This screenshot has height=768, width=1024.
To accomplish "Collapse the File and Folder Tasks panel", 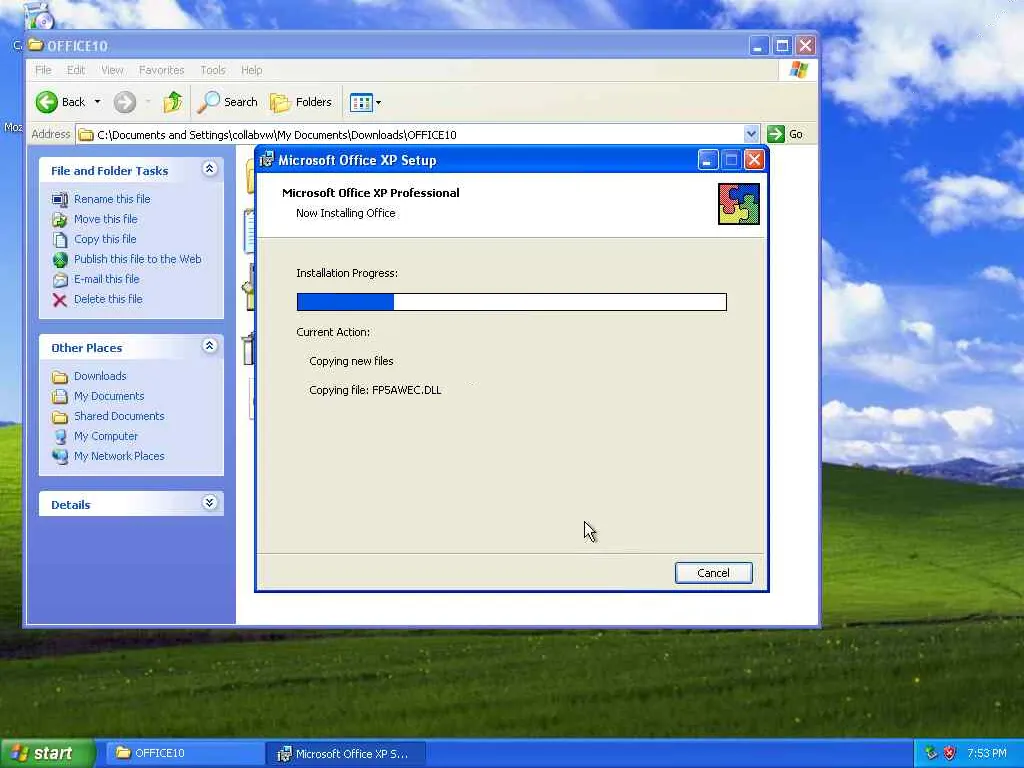I will pos(209,169).
